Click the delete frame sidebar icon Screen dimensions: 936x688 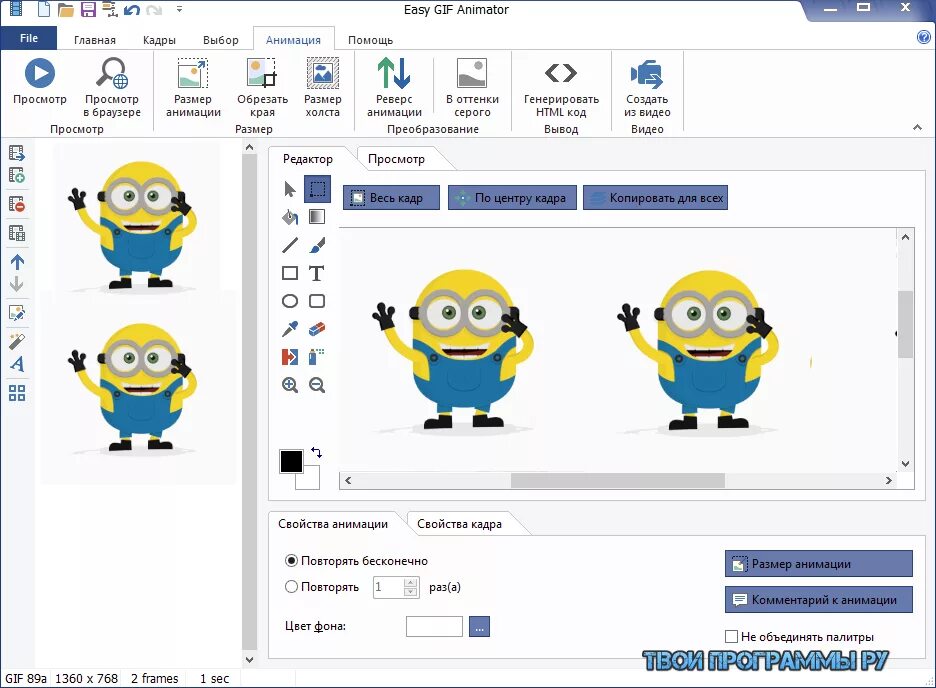[x=17, y=204]
